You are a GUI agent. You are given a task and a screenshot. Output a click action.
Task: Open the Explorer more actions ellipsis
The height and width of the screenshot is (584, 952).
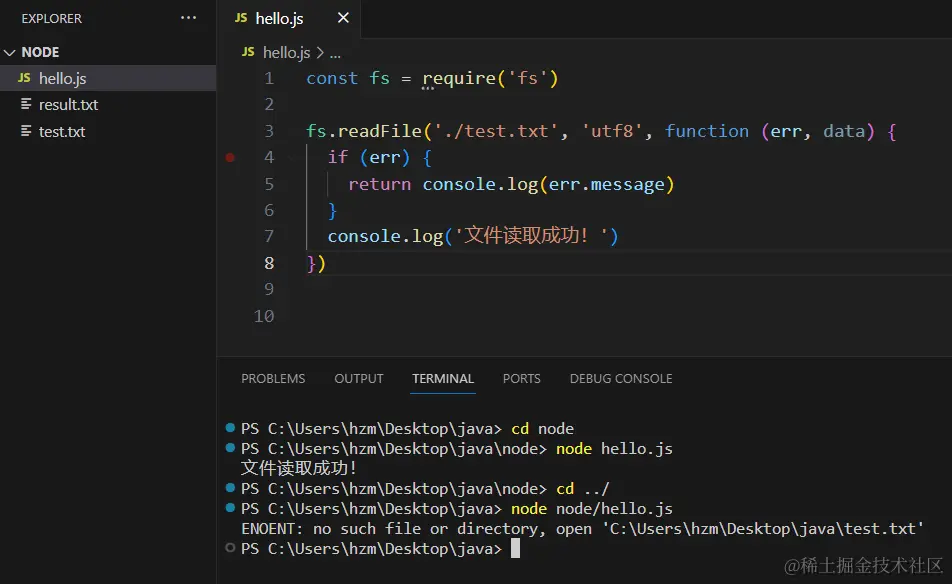tap(188, 18)
